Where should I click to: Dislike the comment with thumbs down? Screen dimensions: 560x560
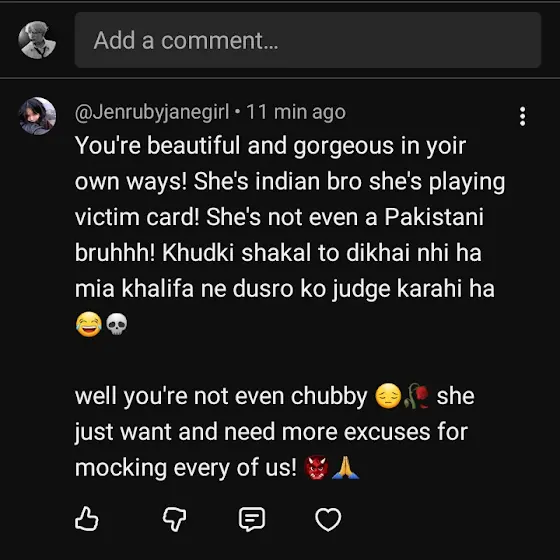click(174, 519)
